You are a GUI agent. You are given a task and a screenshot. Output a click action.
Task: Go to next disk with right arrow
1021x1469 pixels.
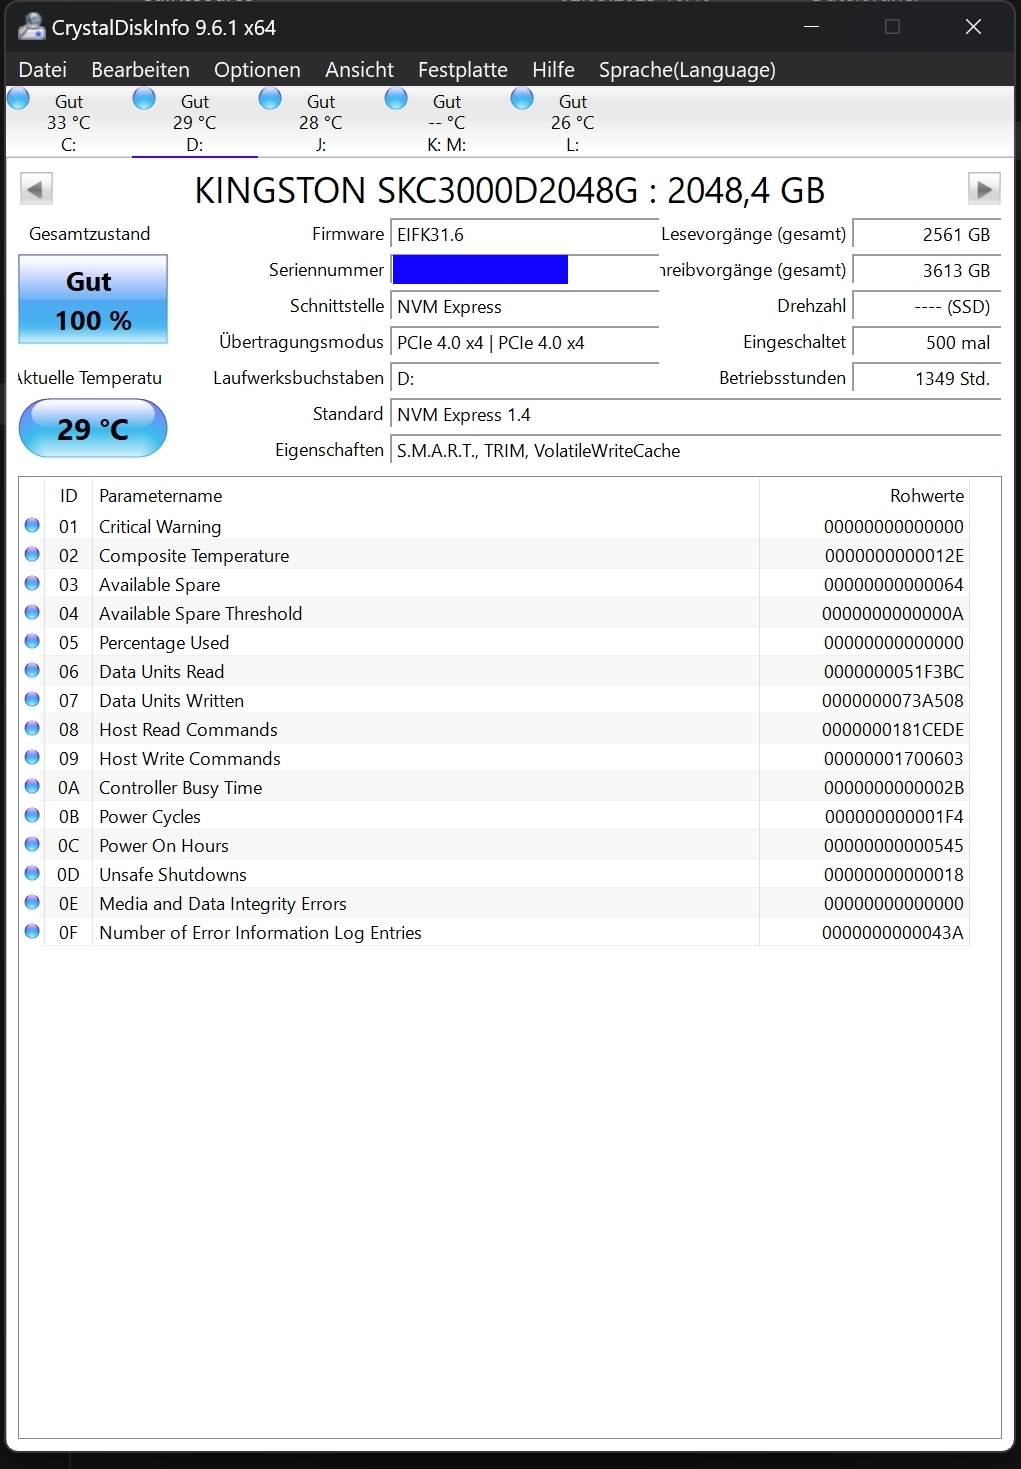[x=984, y=189]
